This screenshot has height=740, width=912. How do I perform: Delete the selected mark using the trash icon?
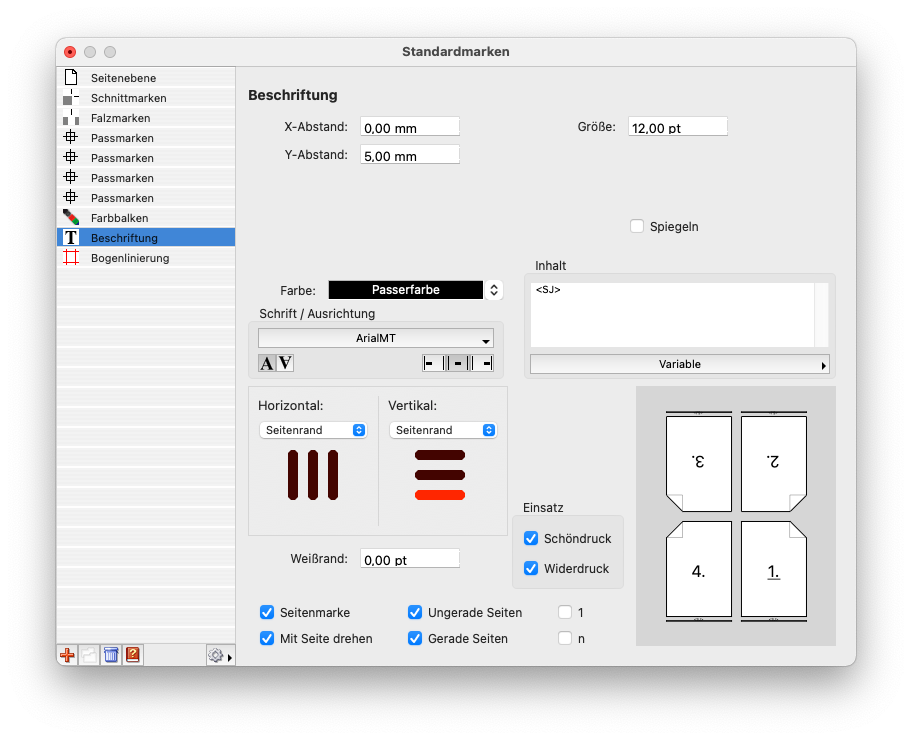(x=111, y=655)
